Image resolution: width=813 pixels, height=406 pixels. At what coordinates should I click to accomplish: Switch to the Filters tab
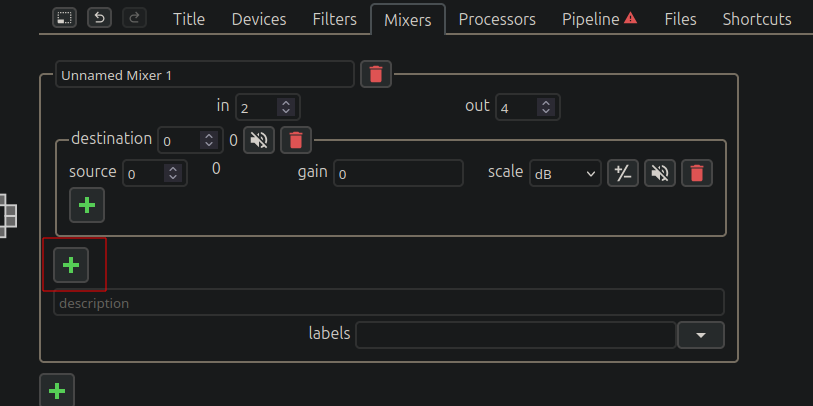pyautogui.click(x=334, y=20)
